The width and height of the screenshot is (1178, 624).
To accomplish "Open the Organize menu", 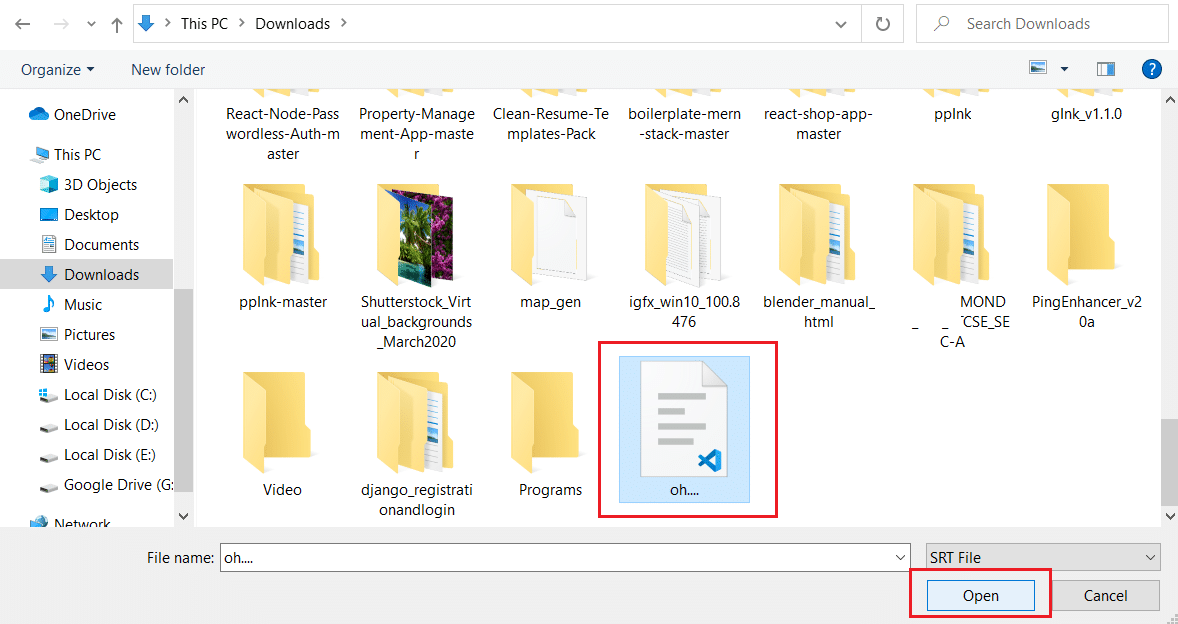I will (x=56, y=69).
